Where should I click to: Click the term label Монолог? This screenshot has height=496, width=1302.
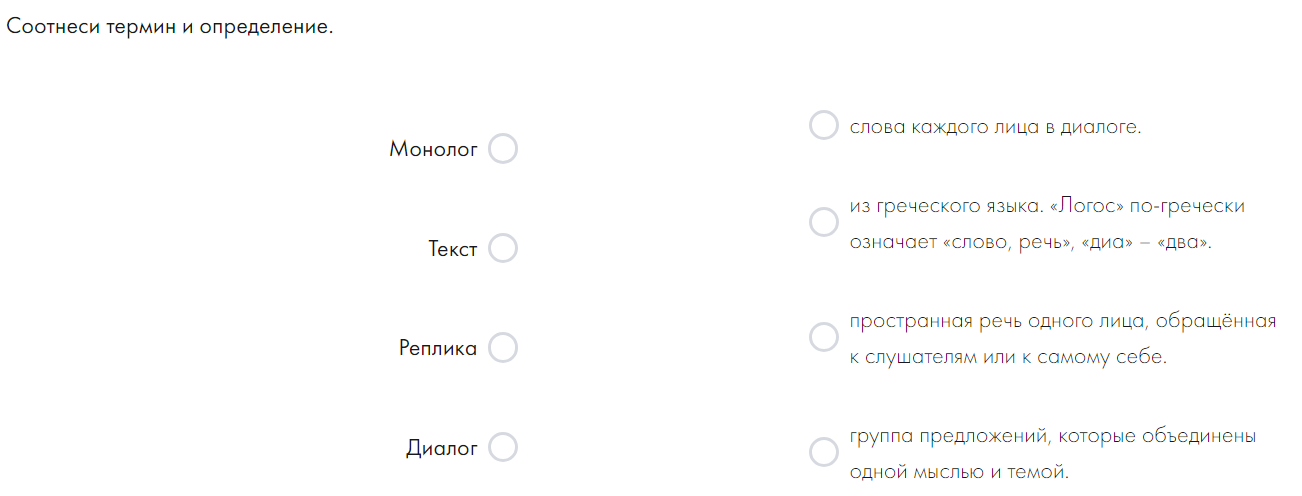[434, 150]
